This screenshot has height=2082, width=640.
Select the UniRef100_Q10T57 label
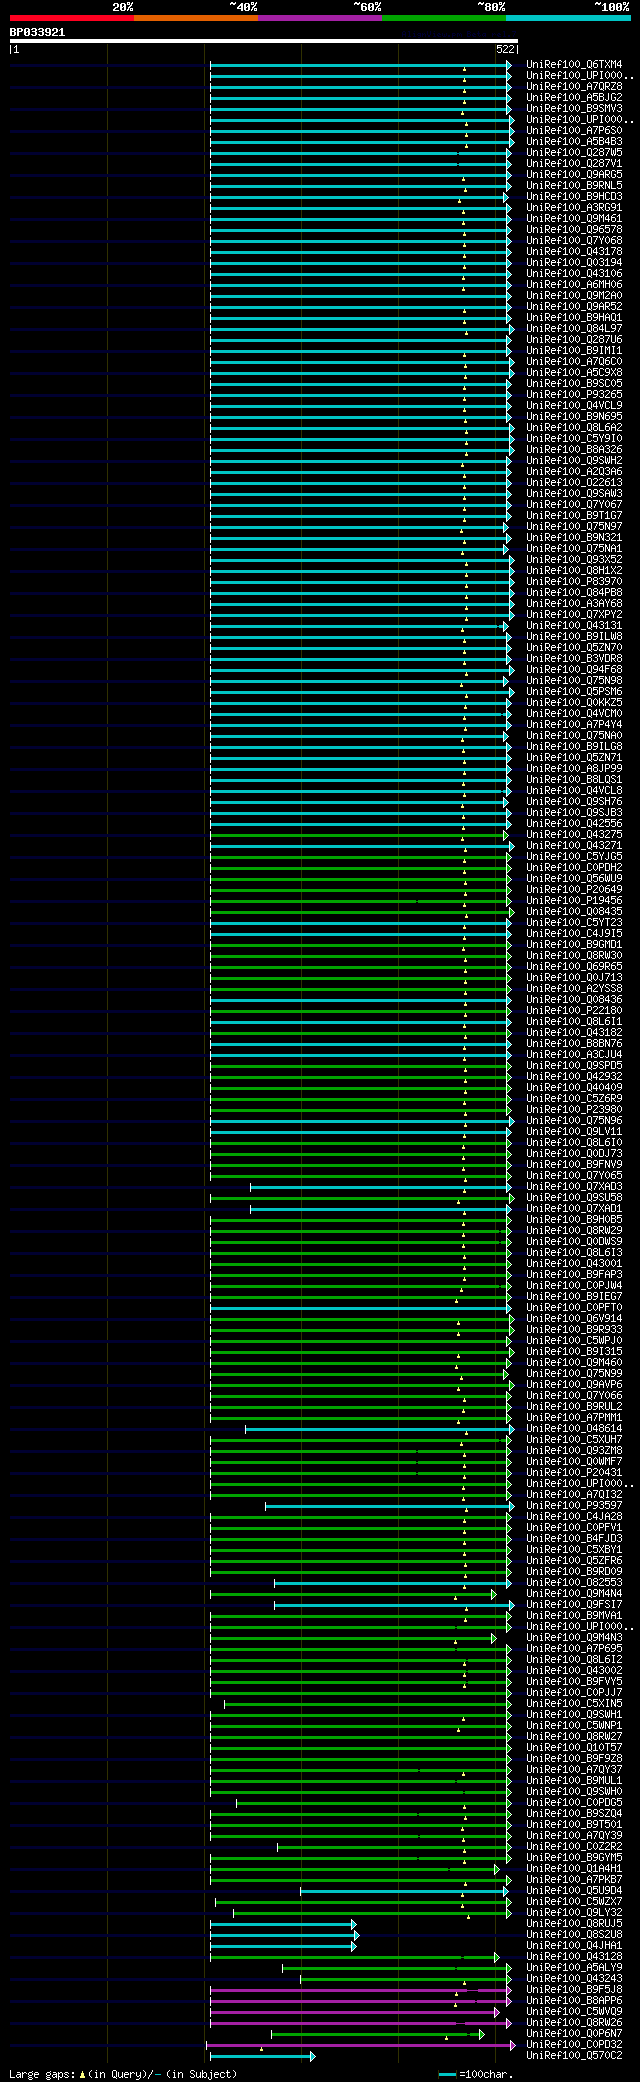click(574, 1748)
